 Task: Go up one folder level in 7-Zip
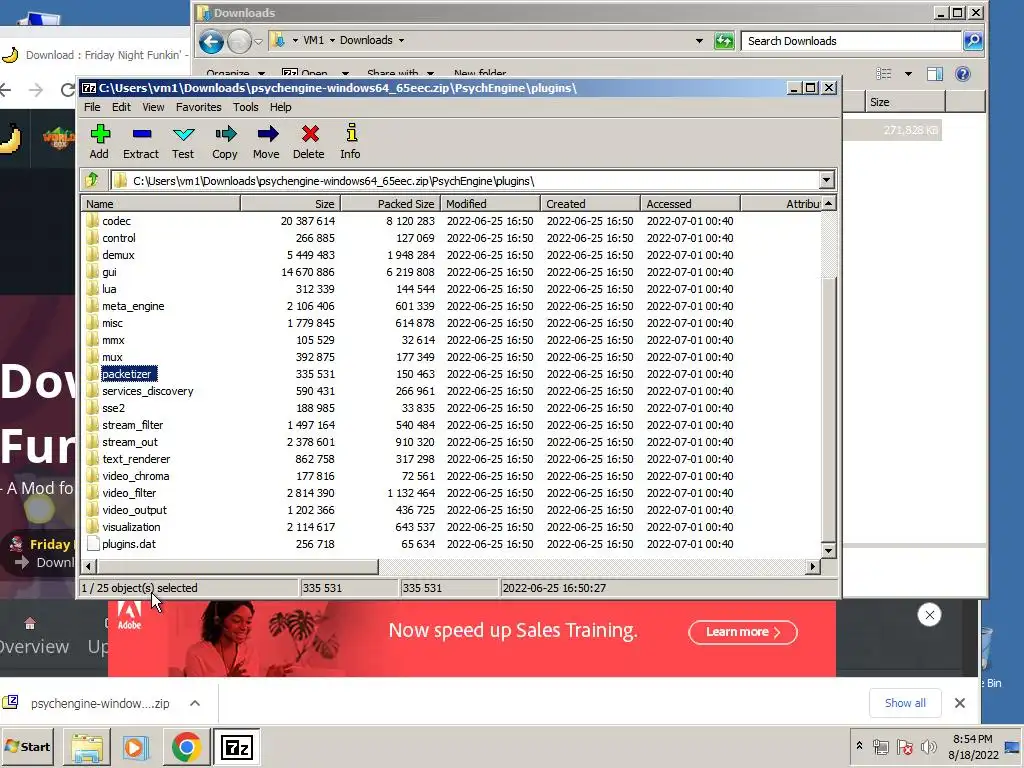[x=92, y=180]
